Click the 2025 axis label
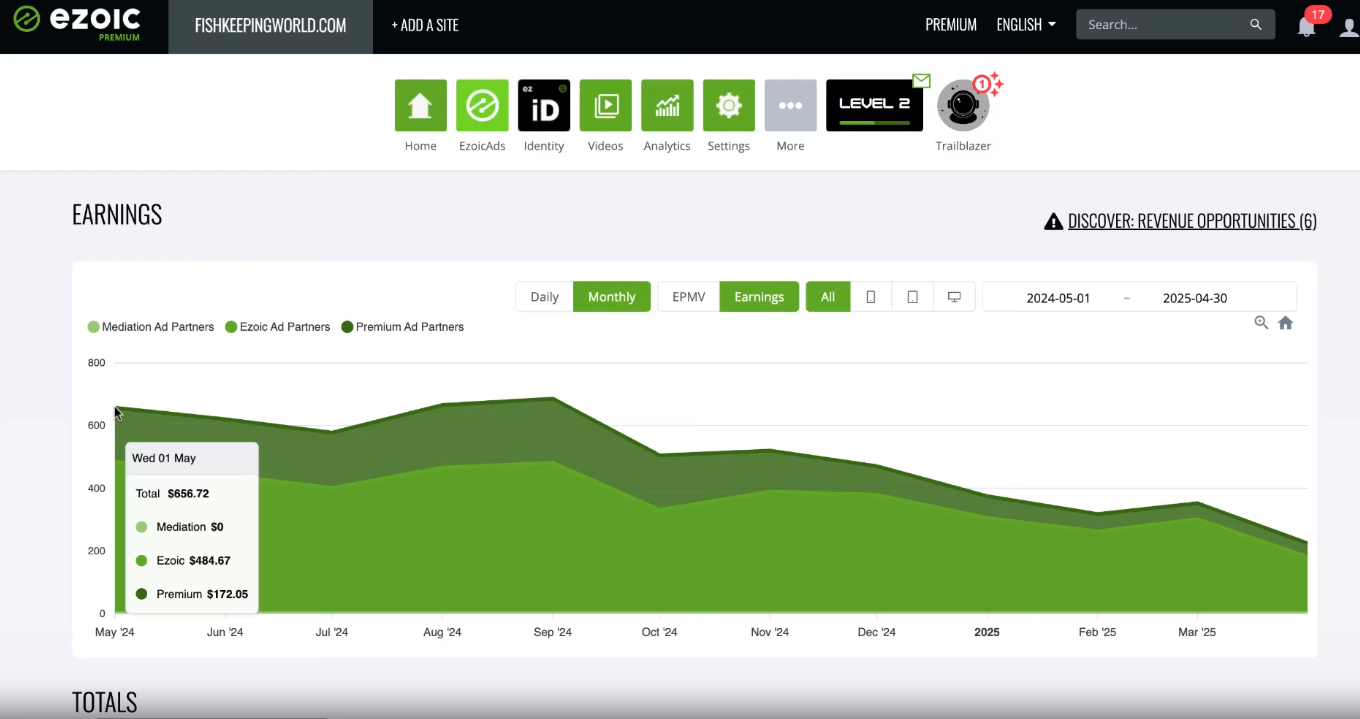The width and height of the screenshot is (1360, 719). [x=987, y=632]
